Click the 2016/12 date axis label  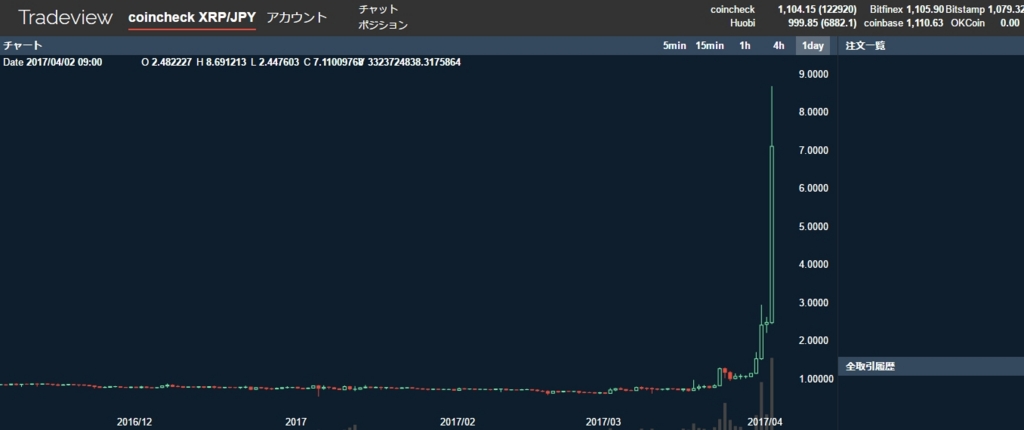(135, 422)
